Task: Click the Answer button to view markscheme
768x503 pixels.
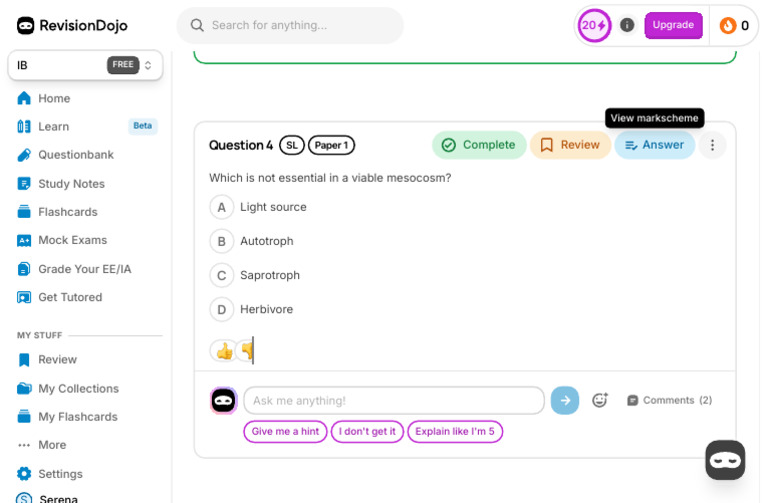Action: click(x=654, y=145)
